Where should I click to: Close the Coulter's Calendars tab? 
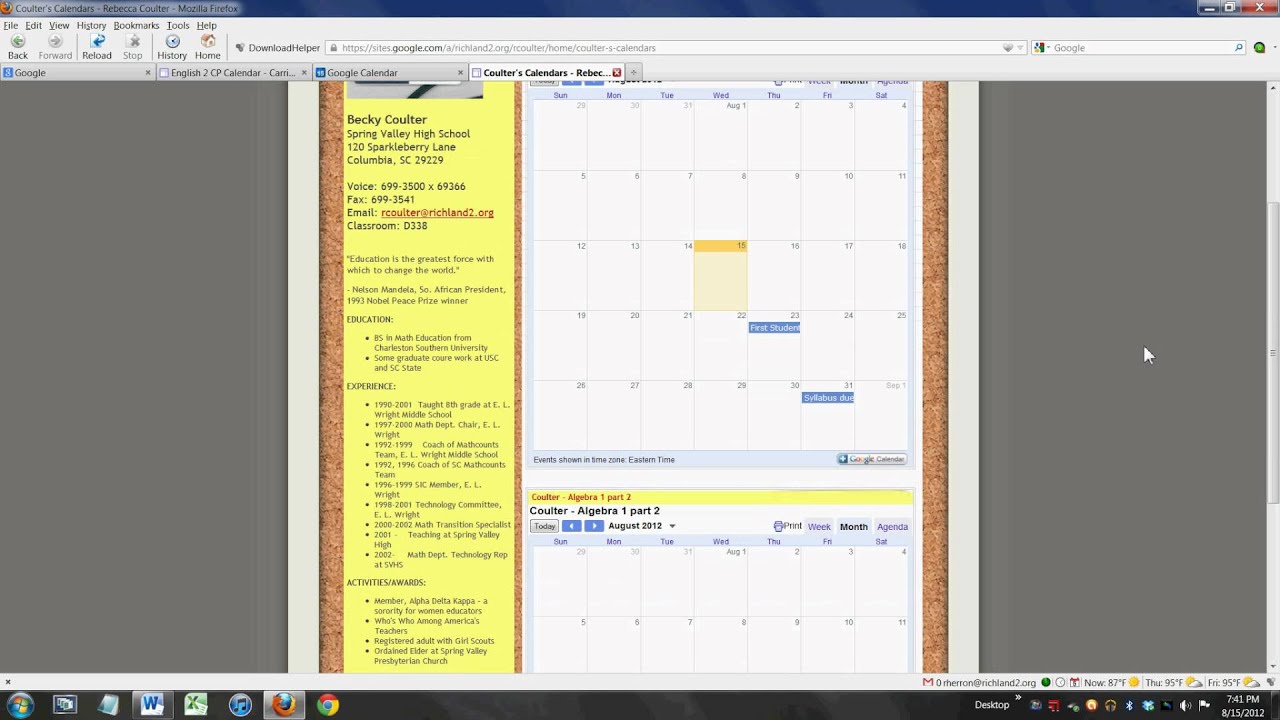pyautogui.click(x=617, y=73)
